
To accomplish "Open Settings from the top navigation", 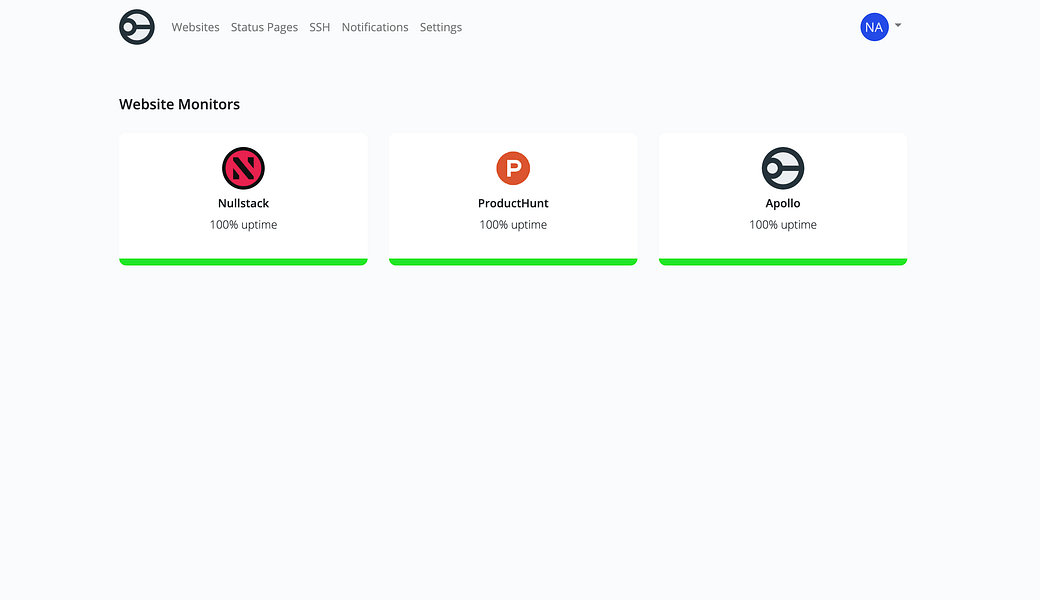I will tap(440, 27).
